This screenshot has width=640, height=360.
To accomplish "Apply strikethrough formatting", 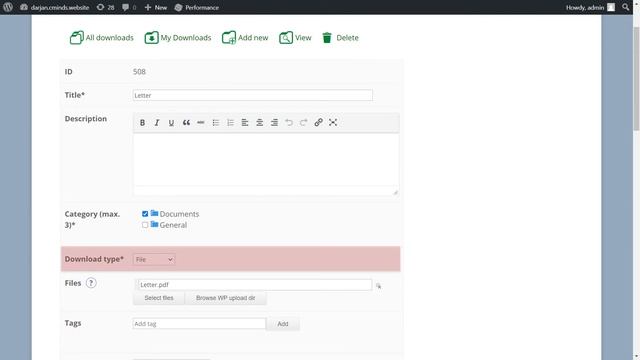I will pos(201,122).
